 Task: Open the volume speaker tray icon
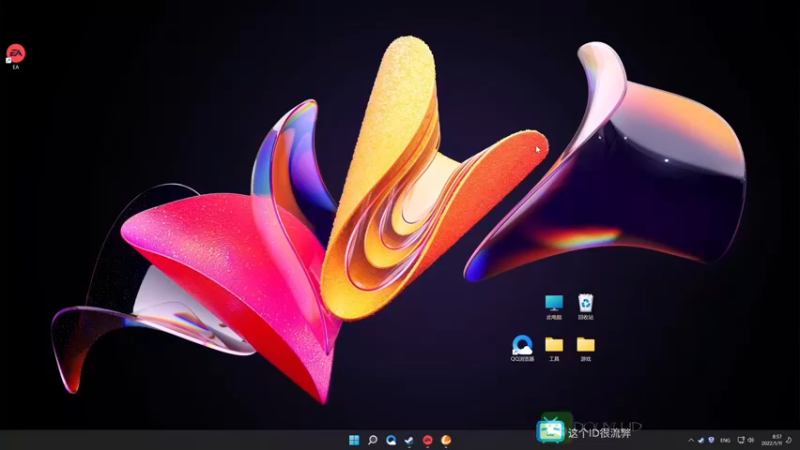point(751,440)
